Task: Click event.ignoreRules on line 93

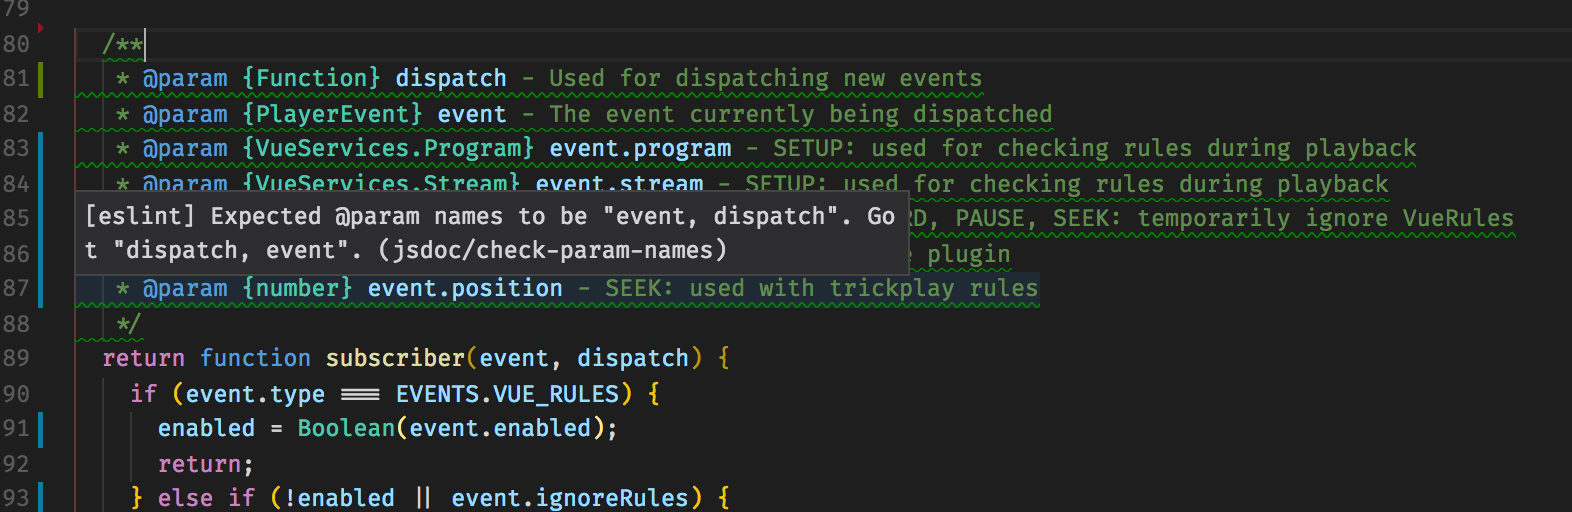Action: pyautogui.click(x=570, y=498)
